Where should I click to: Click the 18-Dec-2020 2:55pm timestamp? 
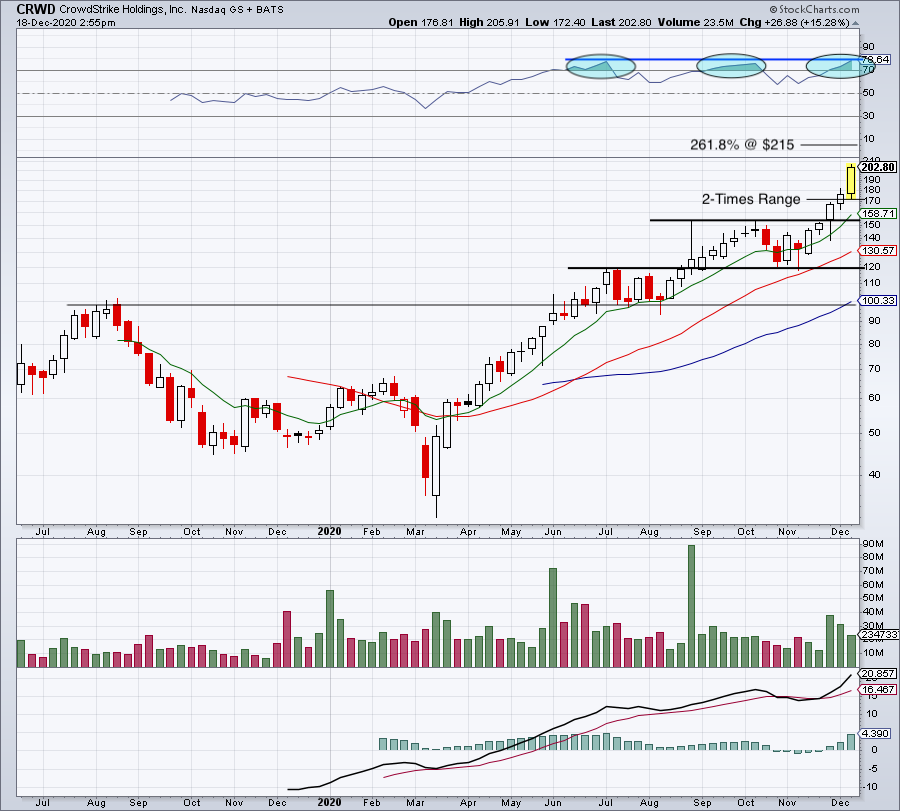point(66,23)
